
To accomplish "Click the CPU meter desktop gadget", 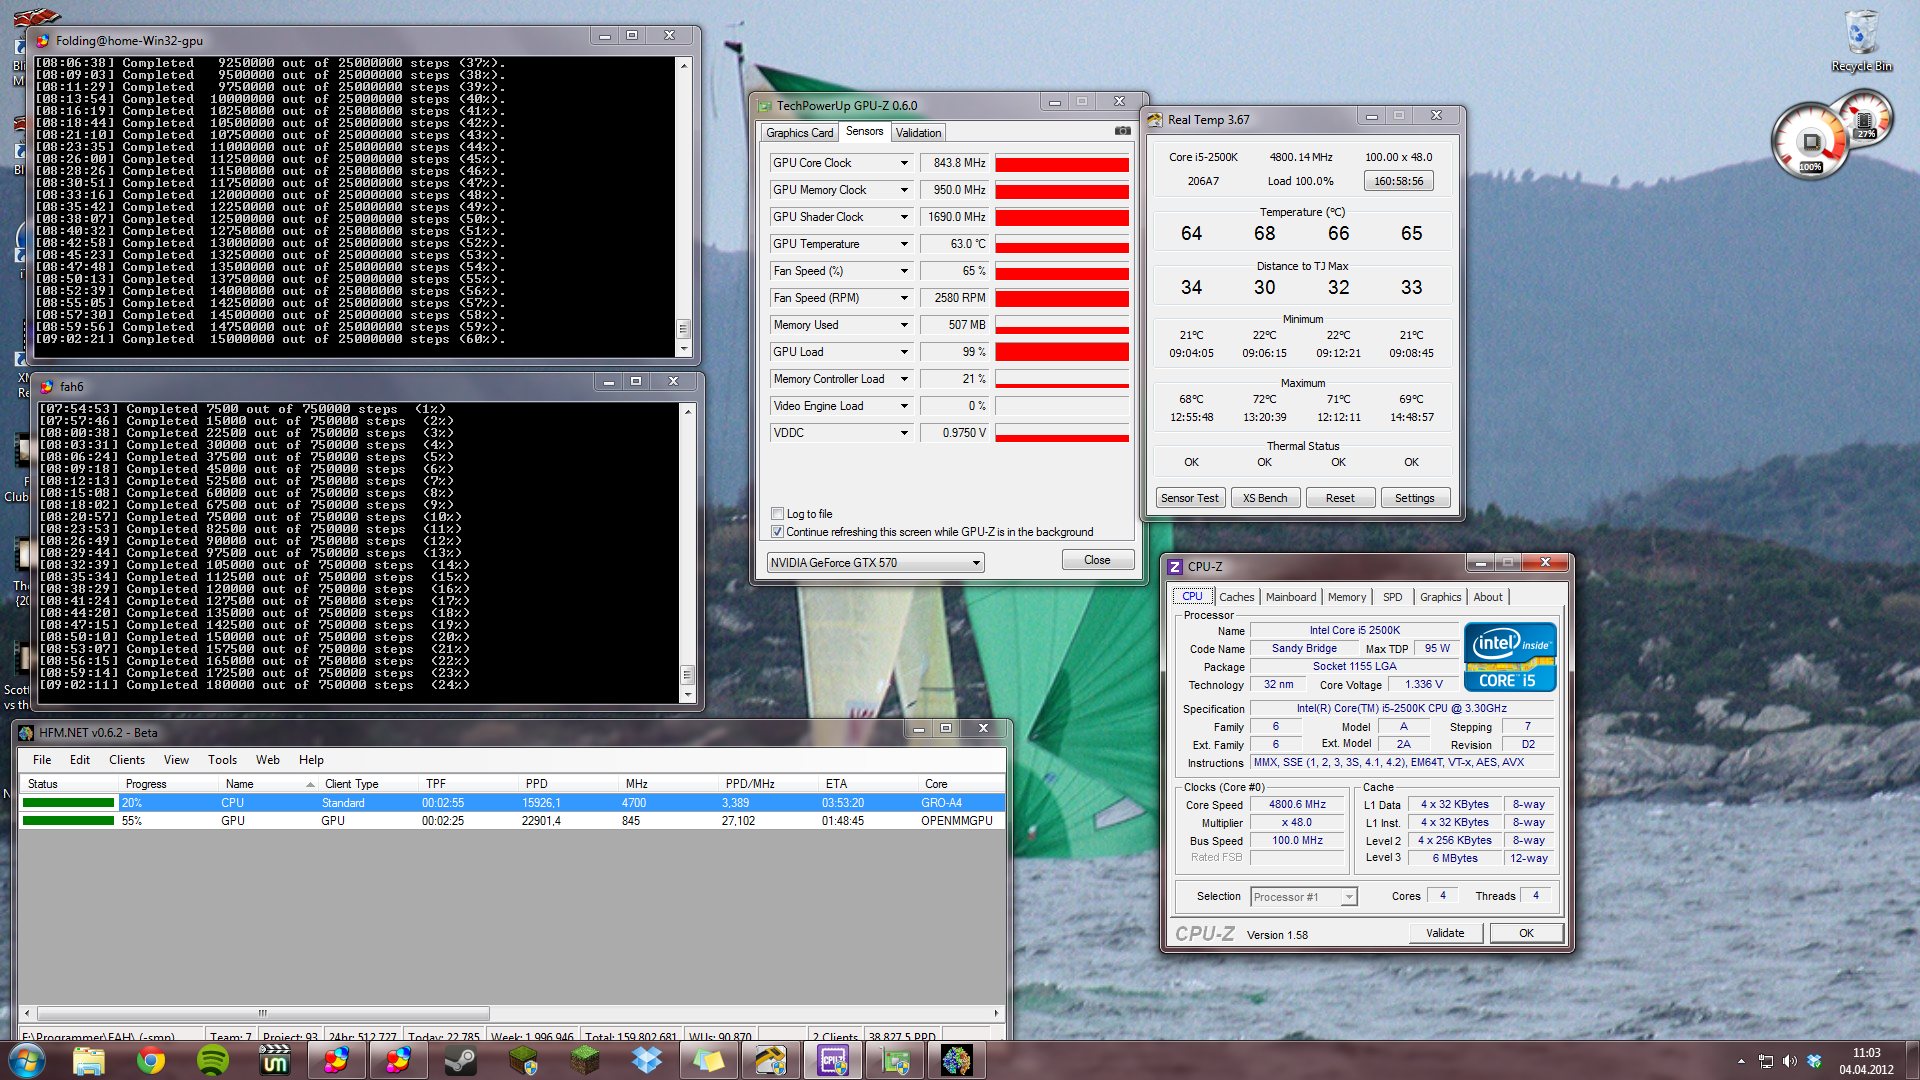I will (x=1811, y=141).
